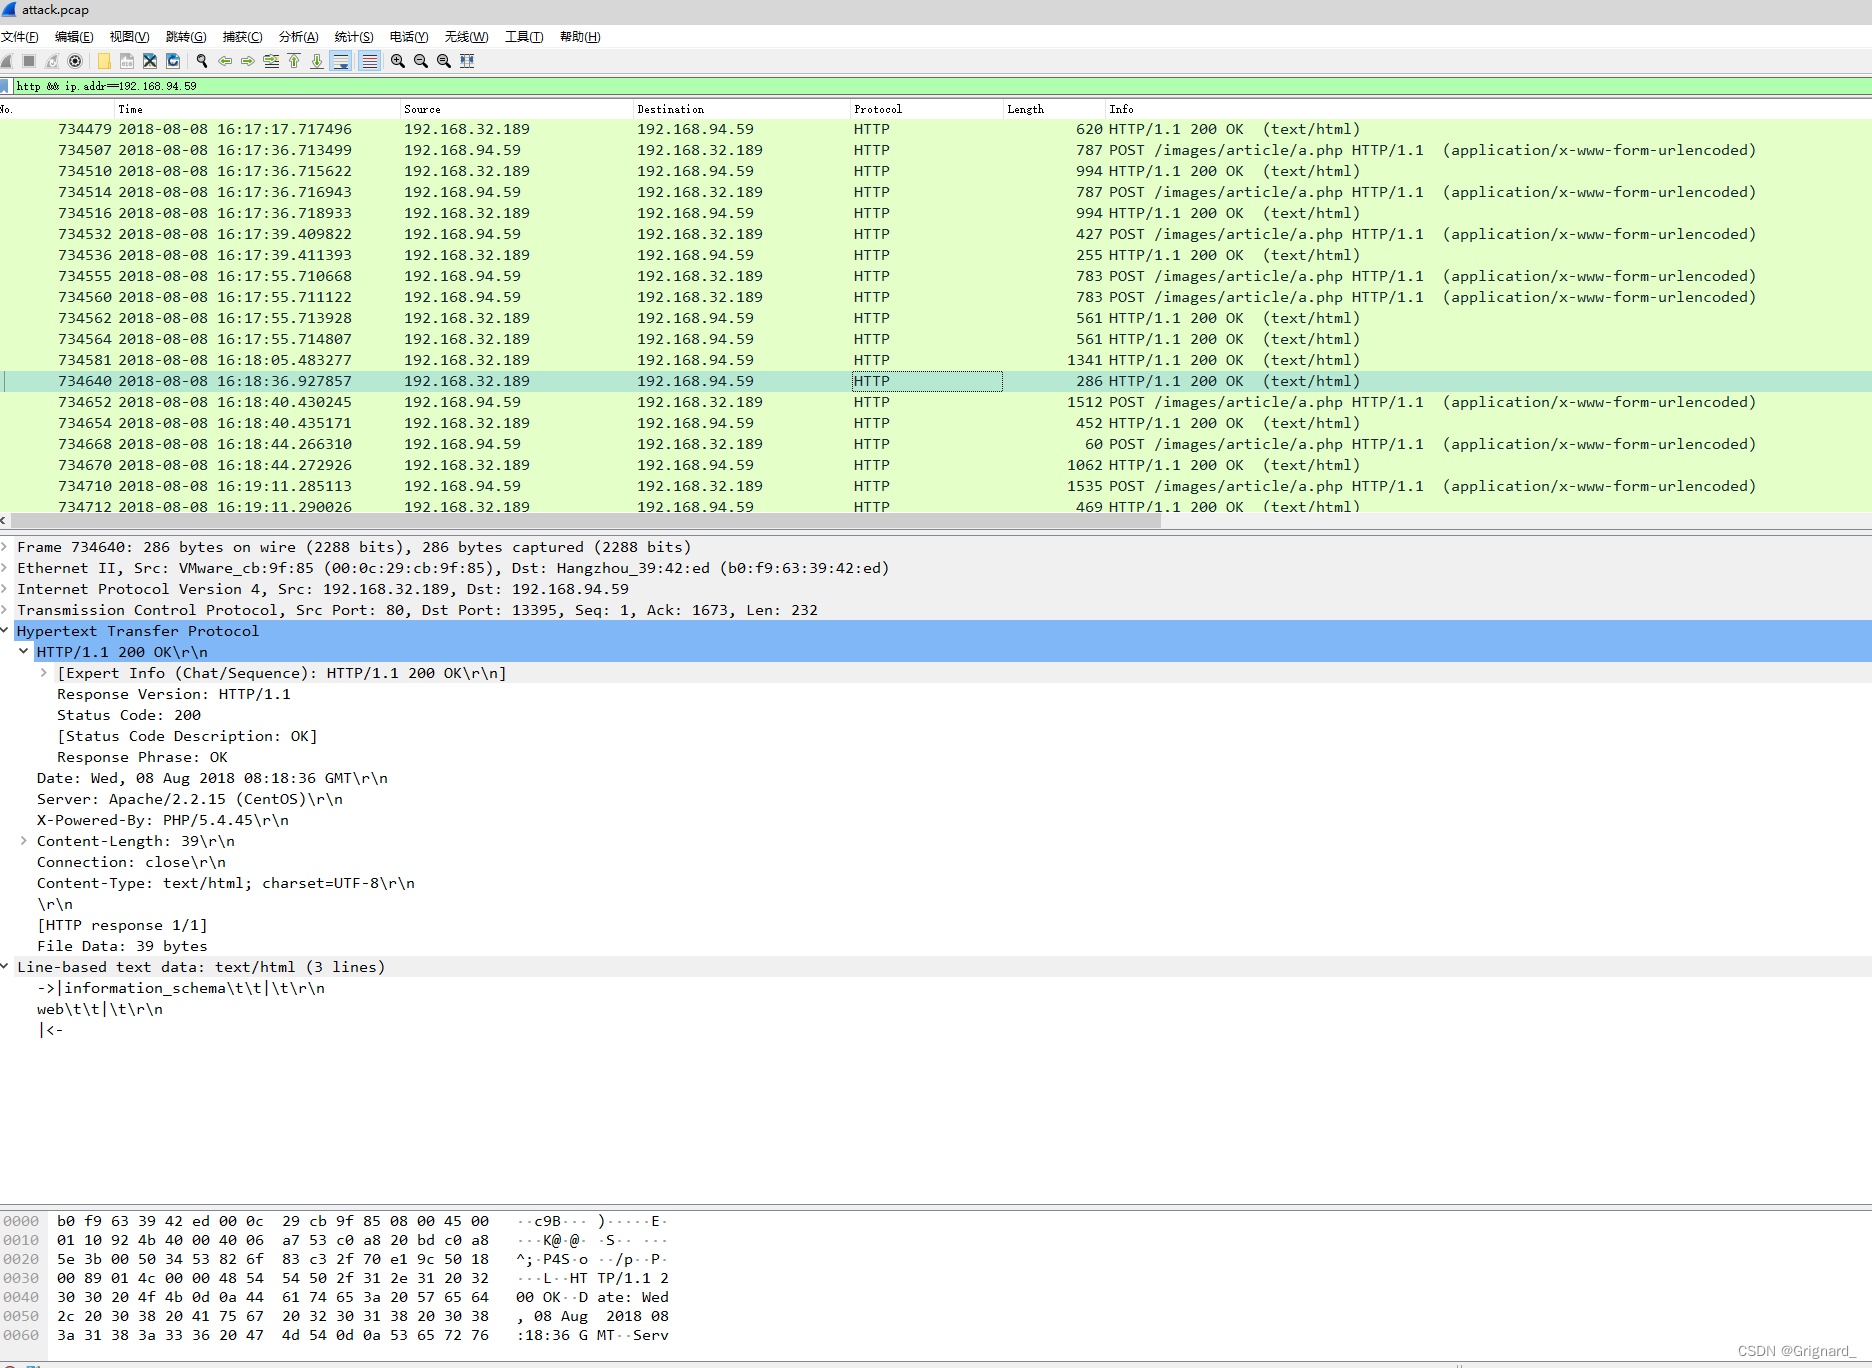Select packet 734668 with length 60
This screenshot has width=1872, height=1368.
(936, 444)
